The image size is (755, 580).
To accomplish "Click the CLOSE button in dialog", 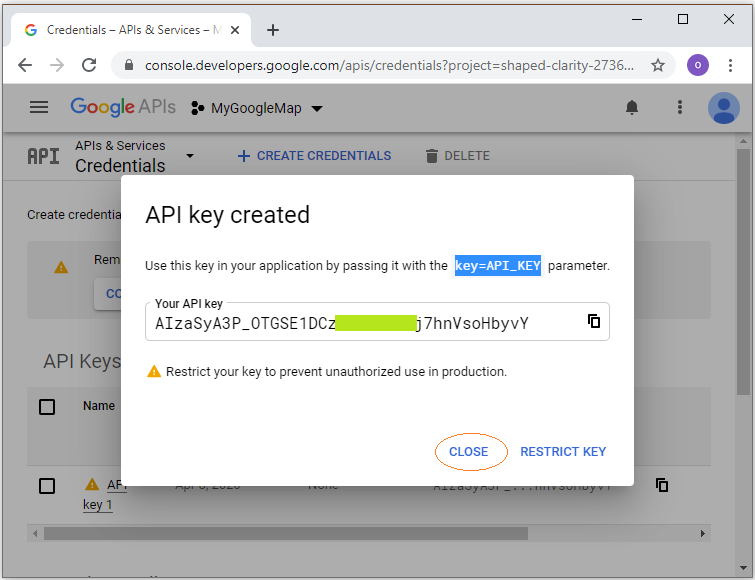I will coord(469,451).
